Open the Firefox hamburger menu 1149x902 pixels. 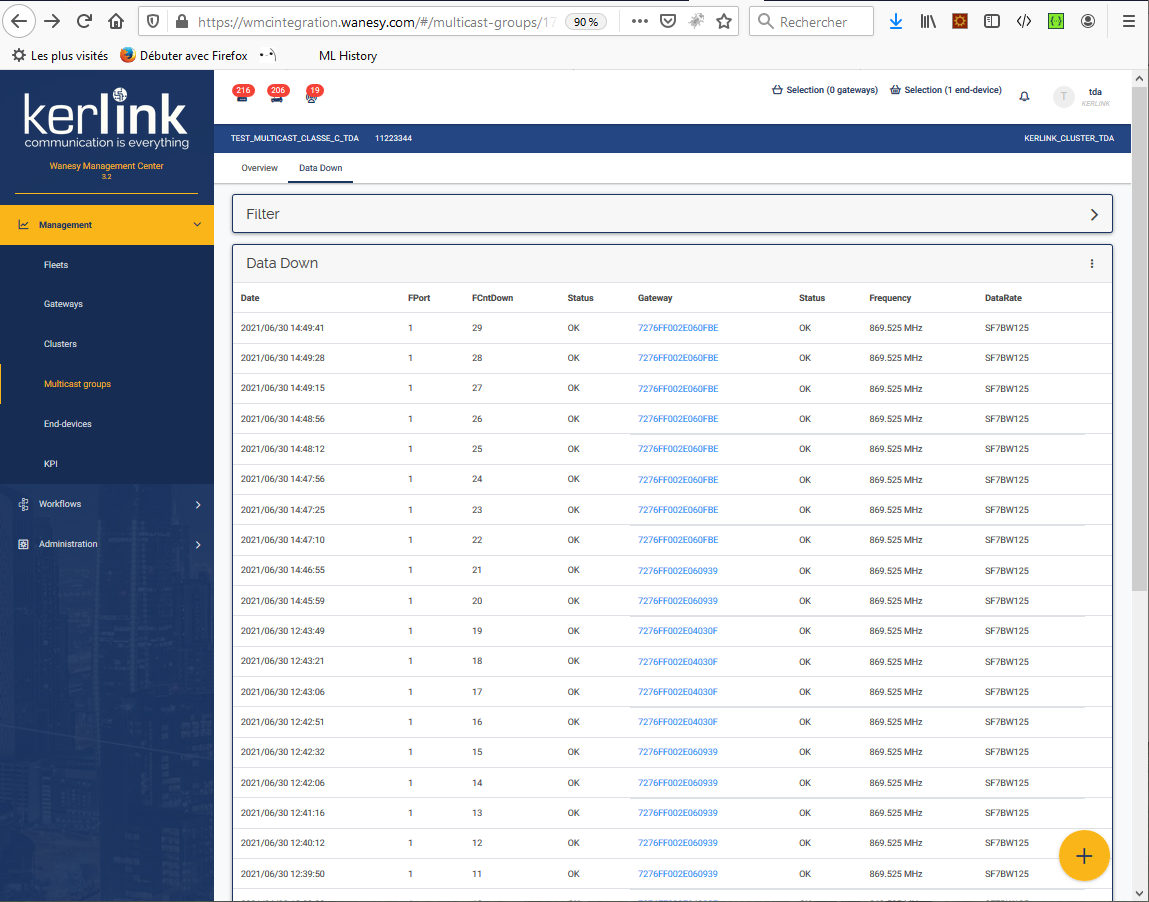click(1128, 21)
